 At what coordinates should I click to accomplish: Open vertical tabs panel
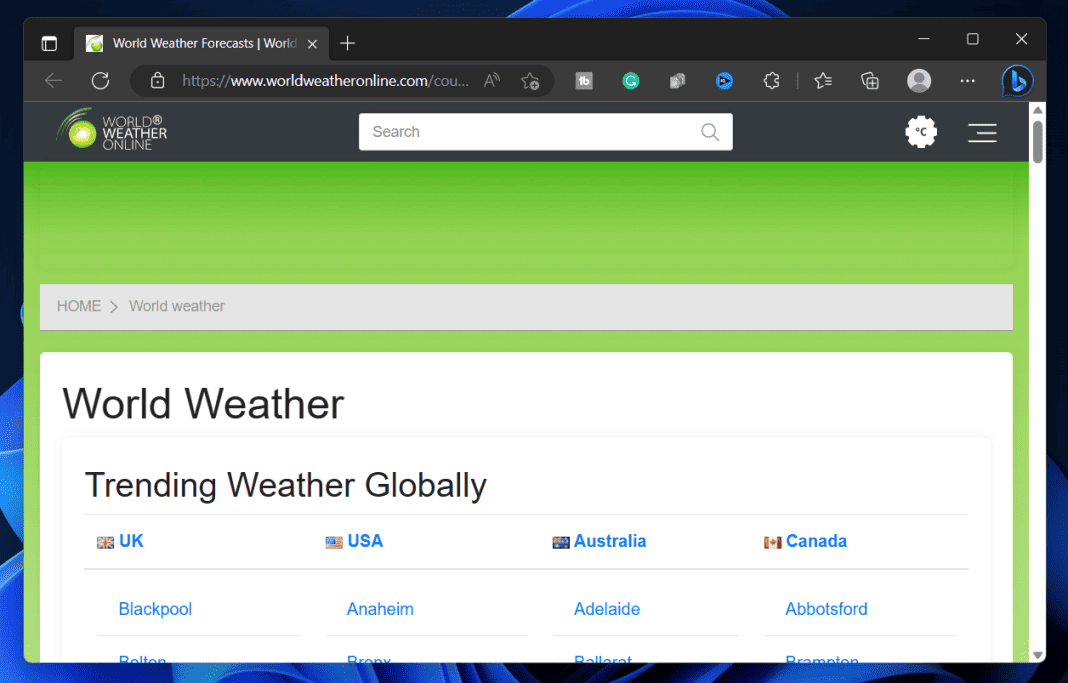[49, 43]
